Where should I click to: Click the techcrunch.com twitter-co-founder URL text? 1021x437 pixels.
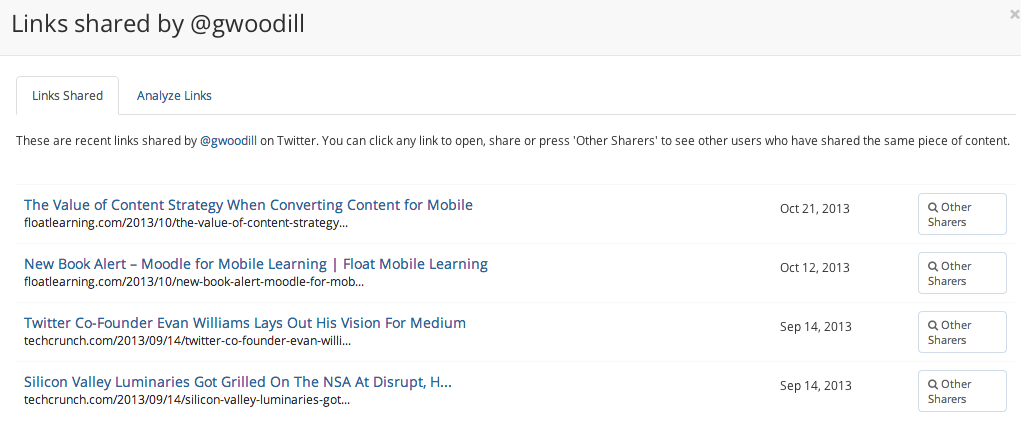point(187,341)
